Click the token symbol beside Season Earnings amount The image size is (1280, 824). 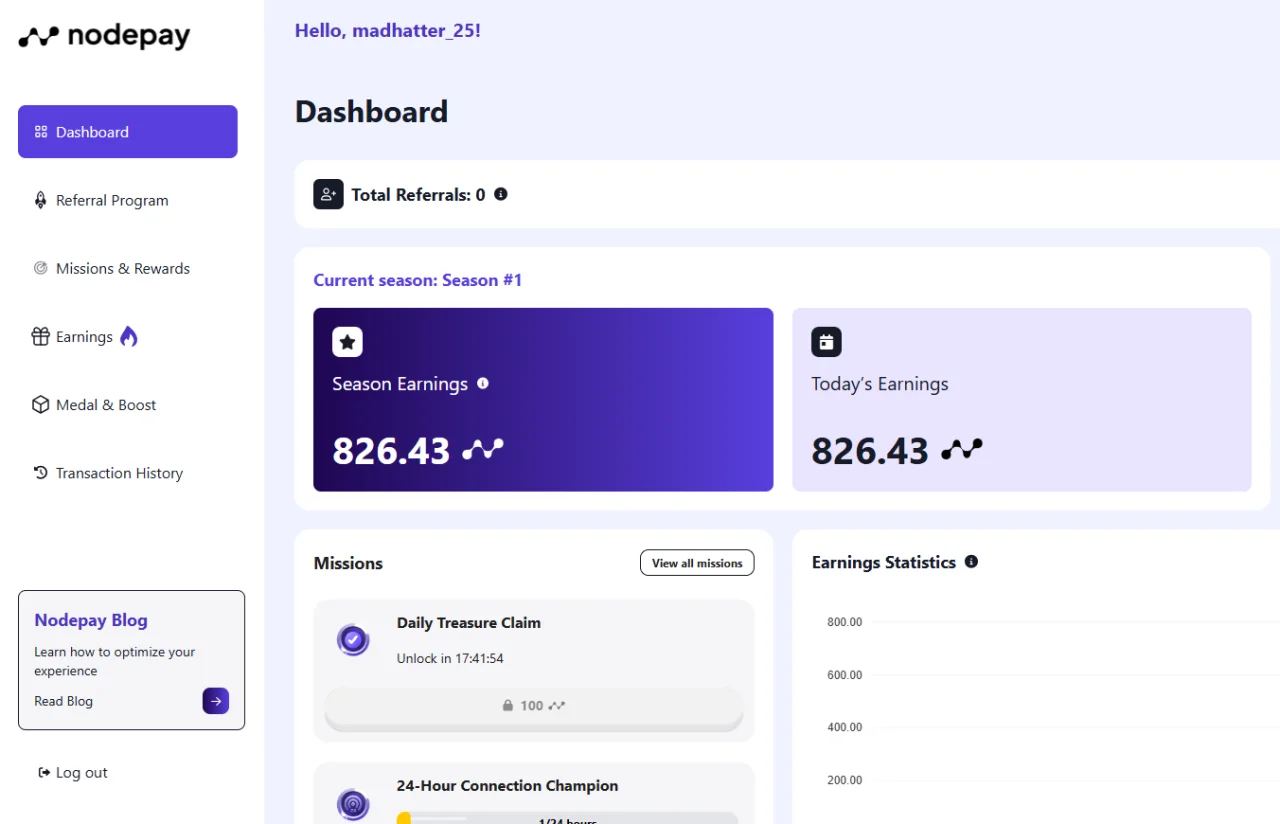tap(483, 450)
